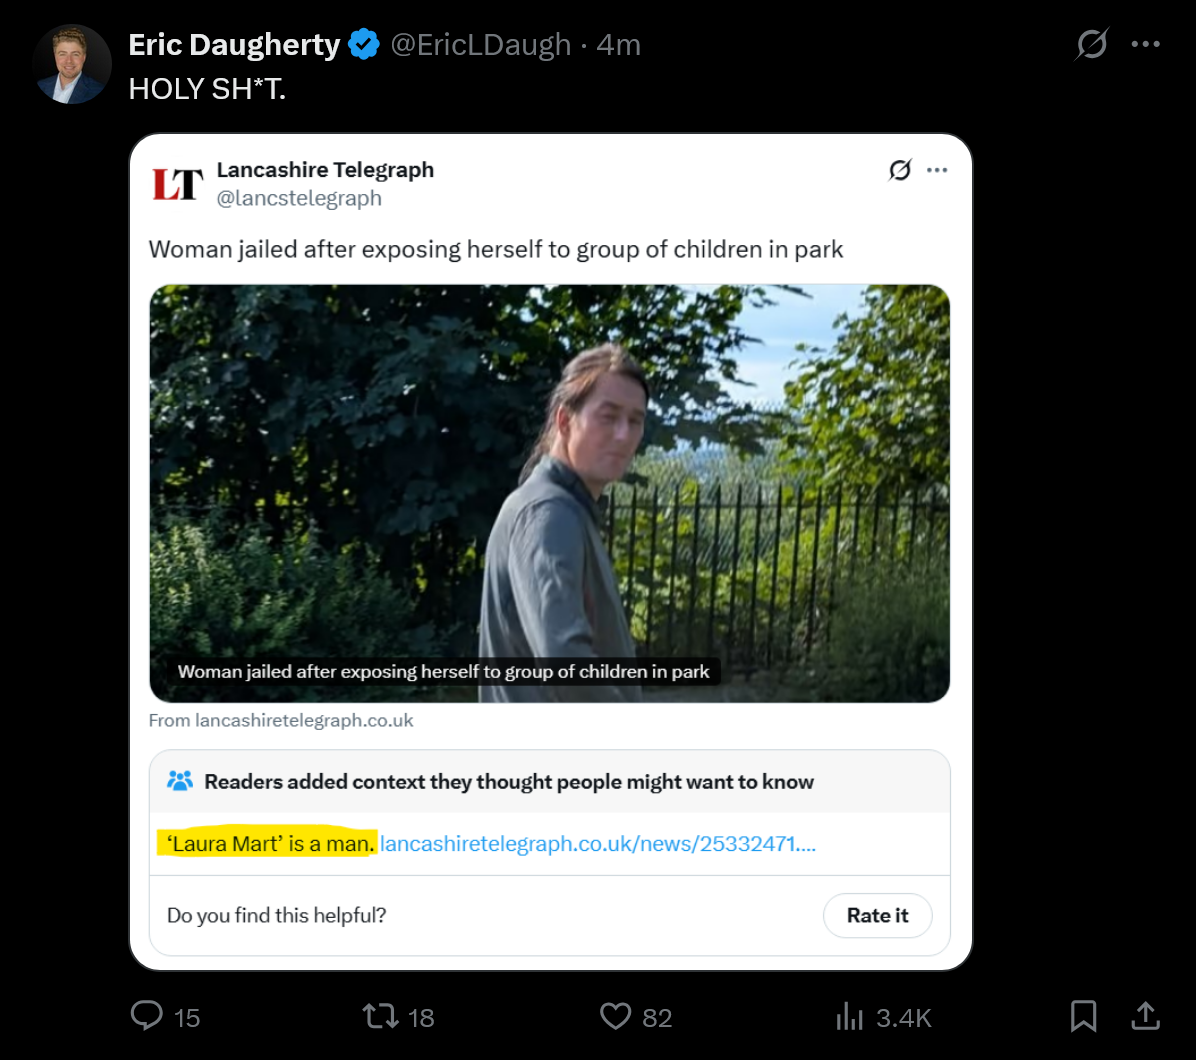
Task: Share the post via the upload arrow icon
Action: coord(1146,1016)
